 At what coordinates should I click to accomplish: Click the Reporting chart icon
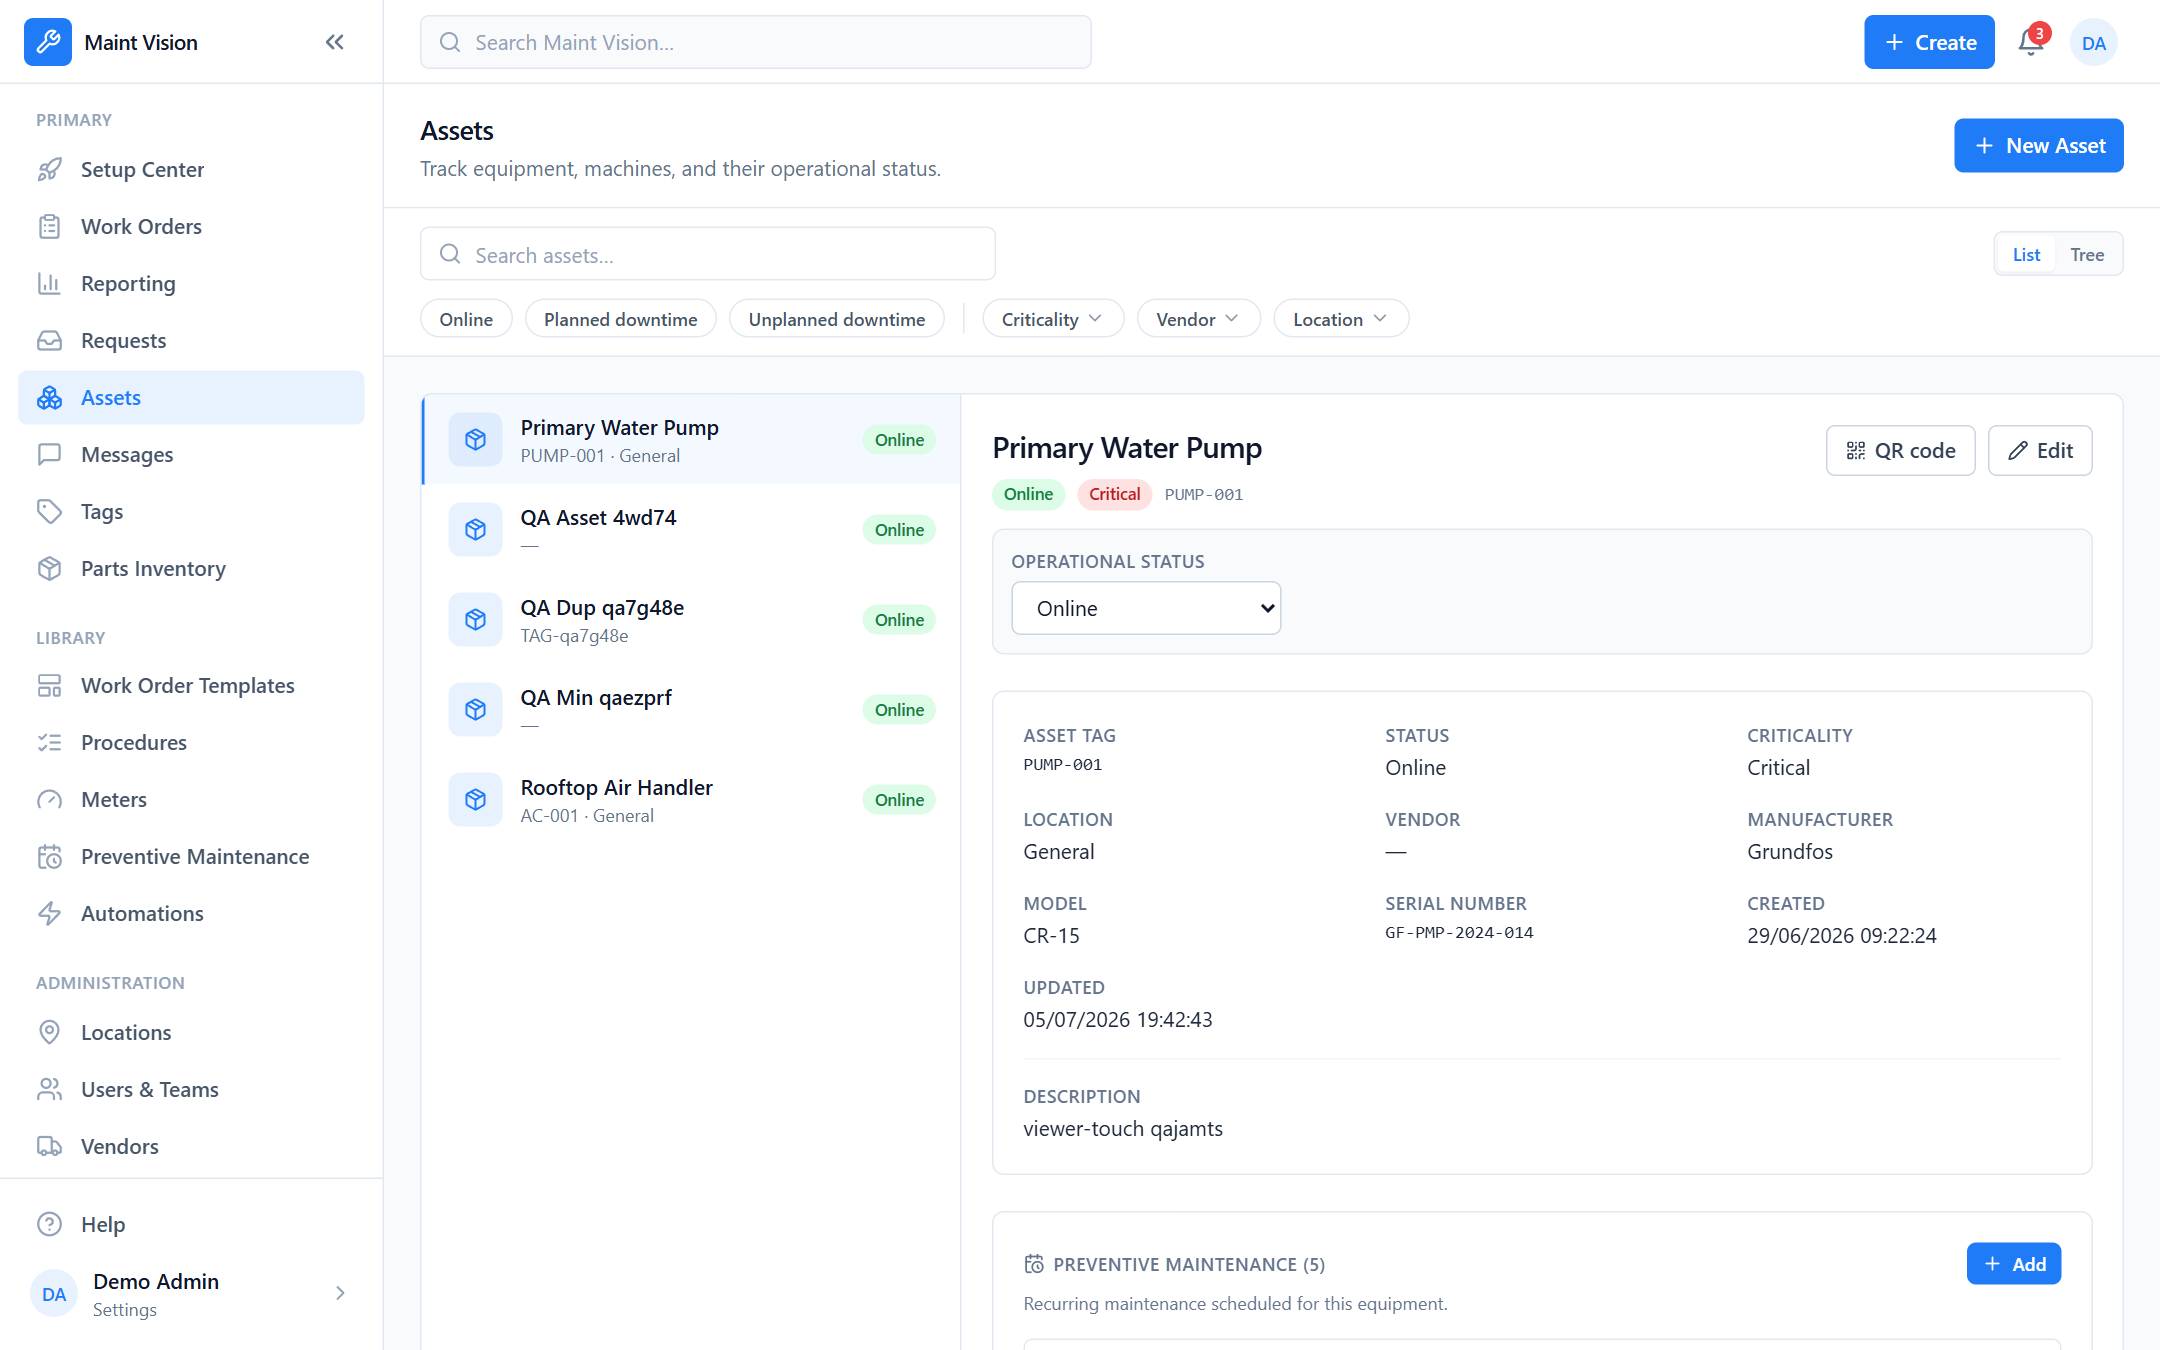click(50, 284)
